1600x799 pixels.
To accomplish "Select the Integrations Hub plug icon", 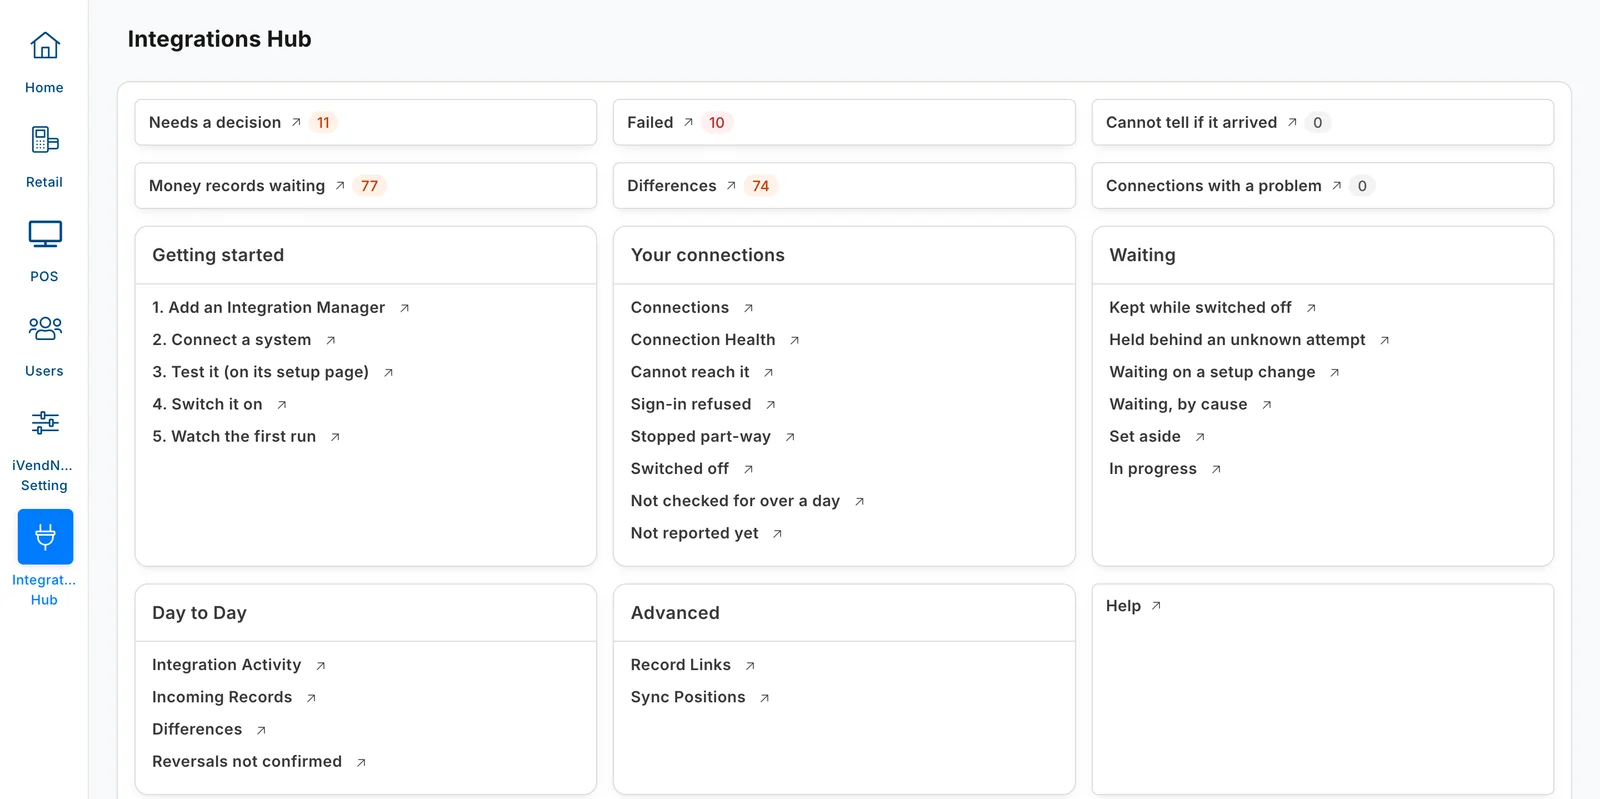I will (45, 537).
